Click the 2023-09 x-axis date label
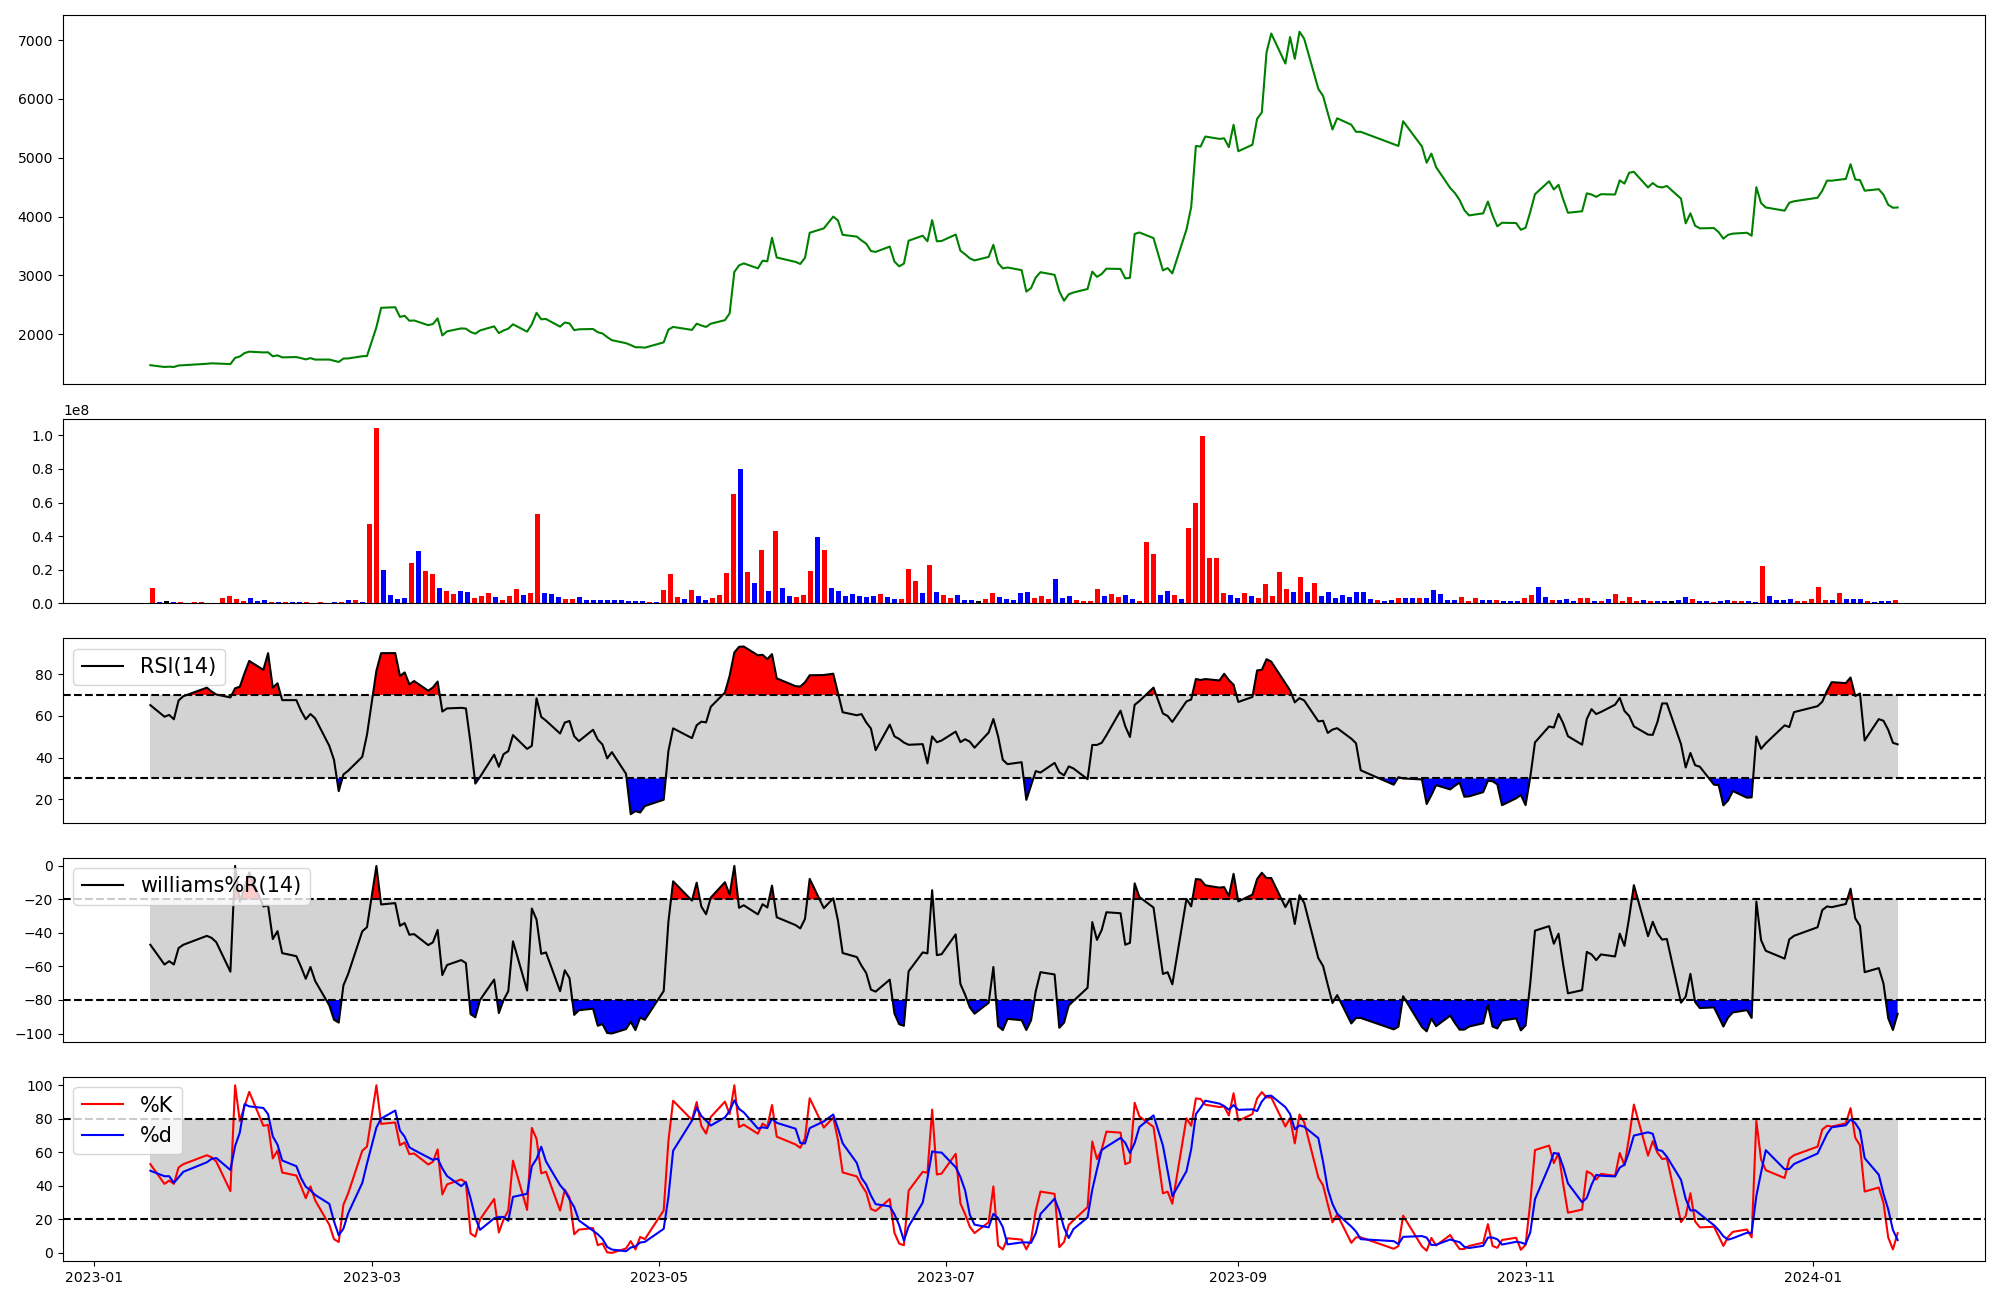The image size is (2000, 1300). [1238, 1277]
